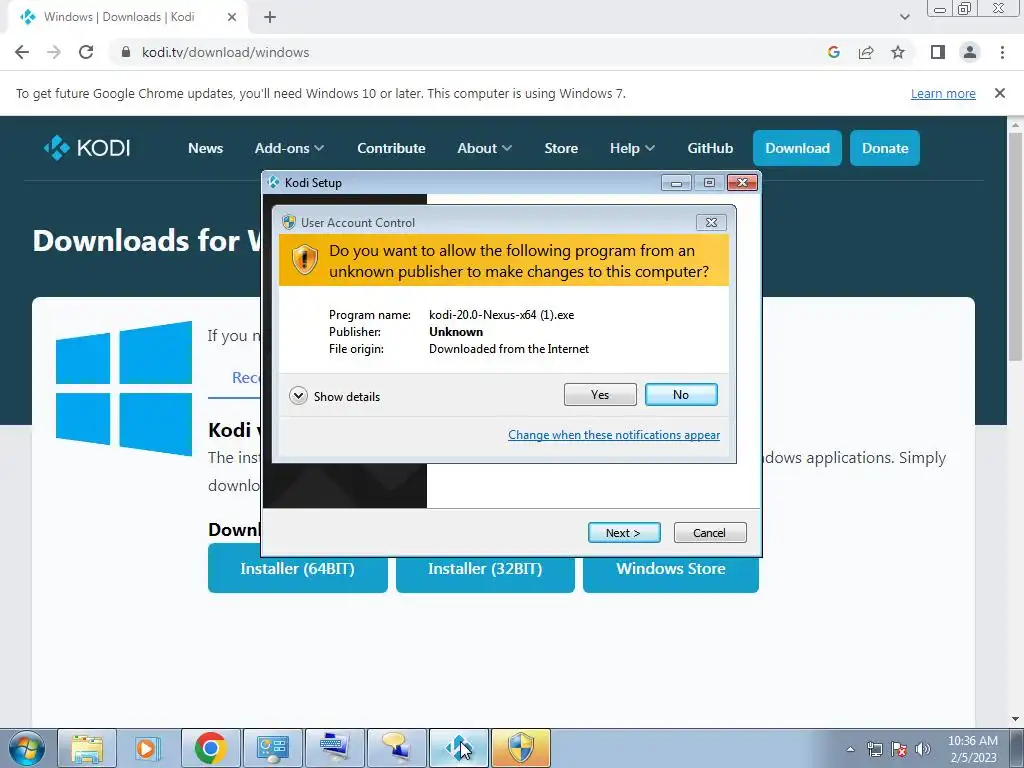This screenshot has height=768, width=1024.
Task: Click the share page icon
Action: pos(866,52)
